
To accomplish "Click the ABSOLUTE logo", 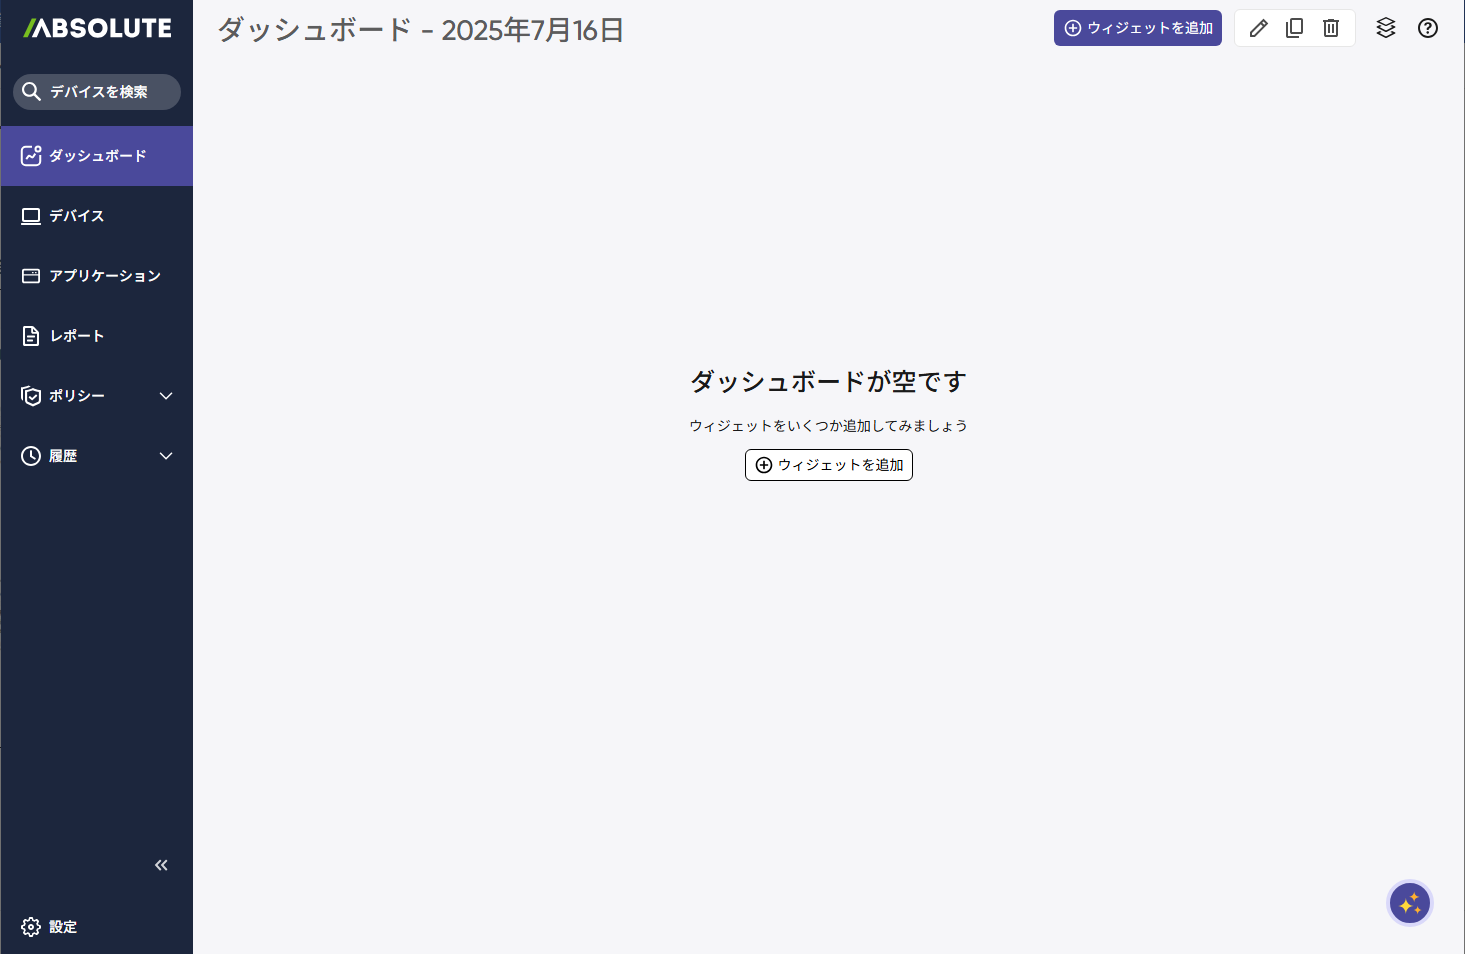I will (98, 28).
